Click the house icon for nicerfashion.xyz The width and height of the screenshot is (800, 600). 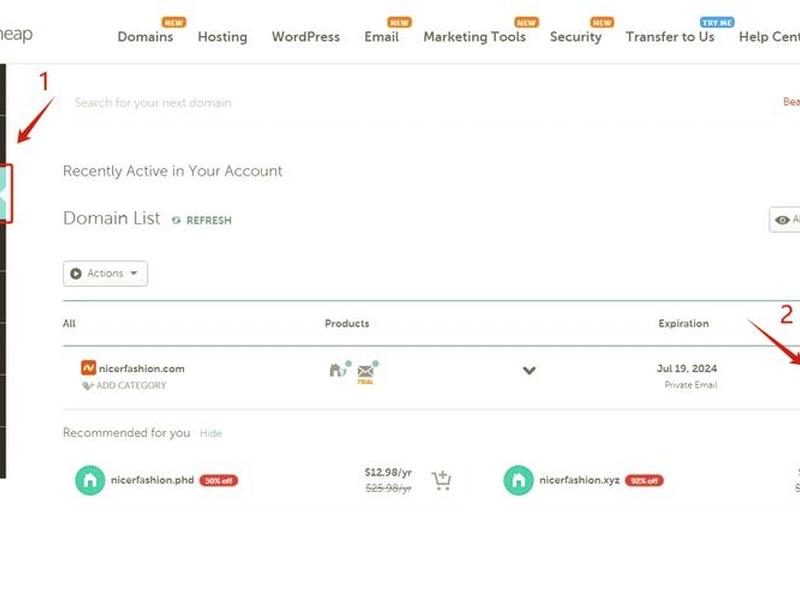[x=518, y=480]
